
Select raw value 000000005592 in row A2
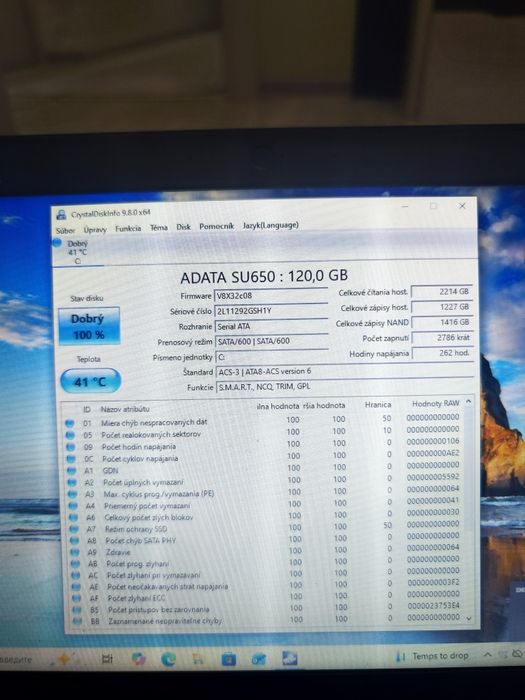(433, 477)
